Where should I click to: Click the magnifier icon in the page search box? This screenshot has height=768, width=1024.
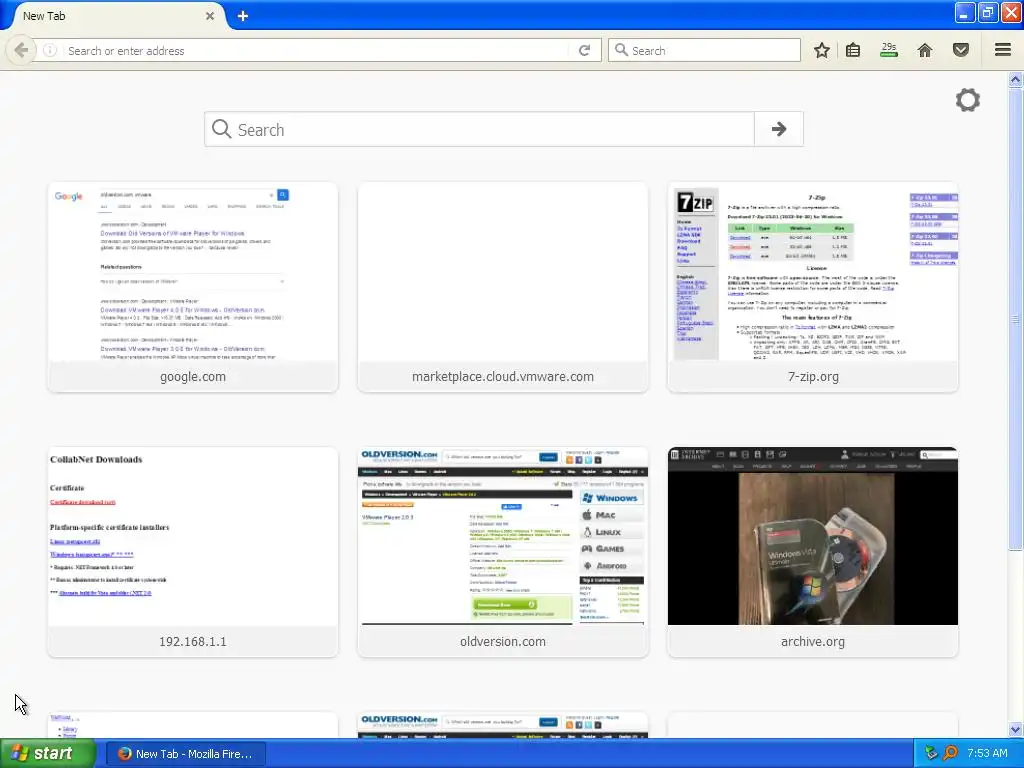coord(221,129)
